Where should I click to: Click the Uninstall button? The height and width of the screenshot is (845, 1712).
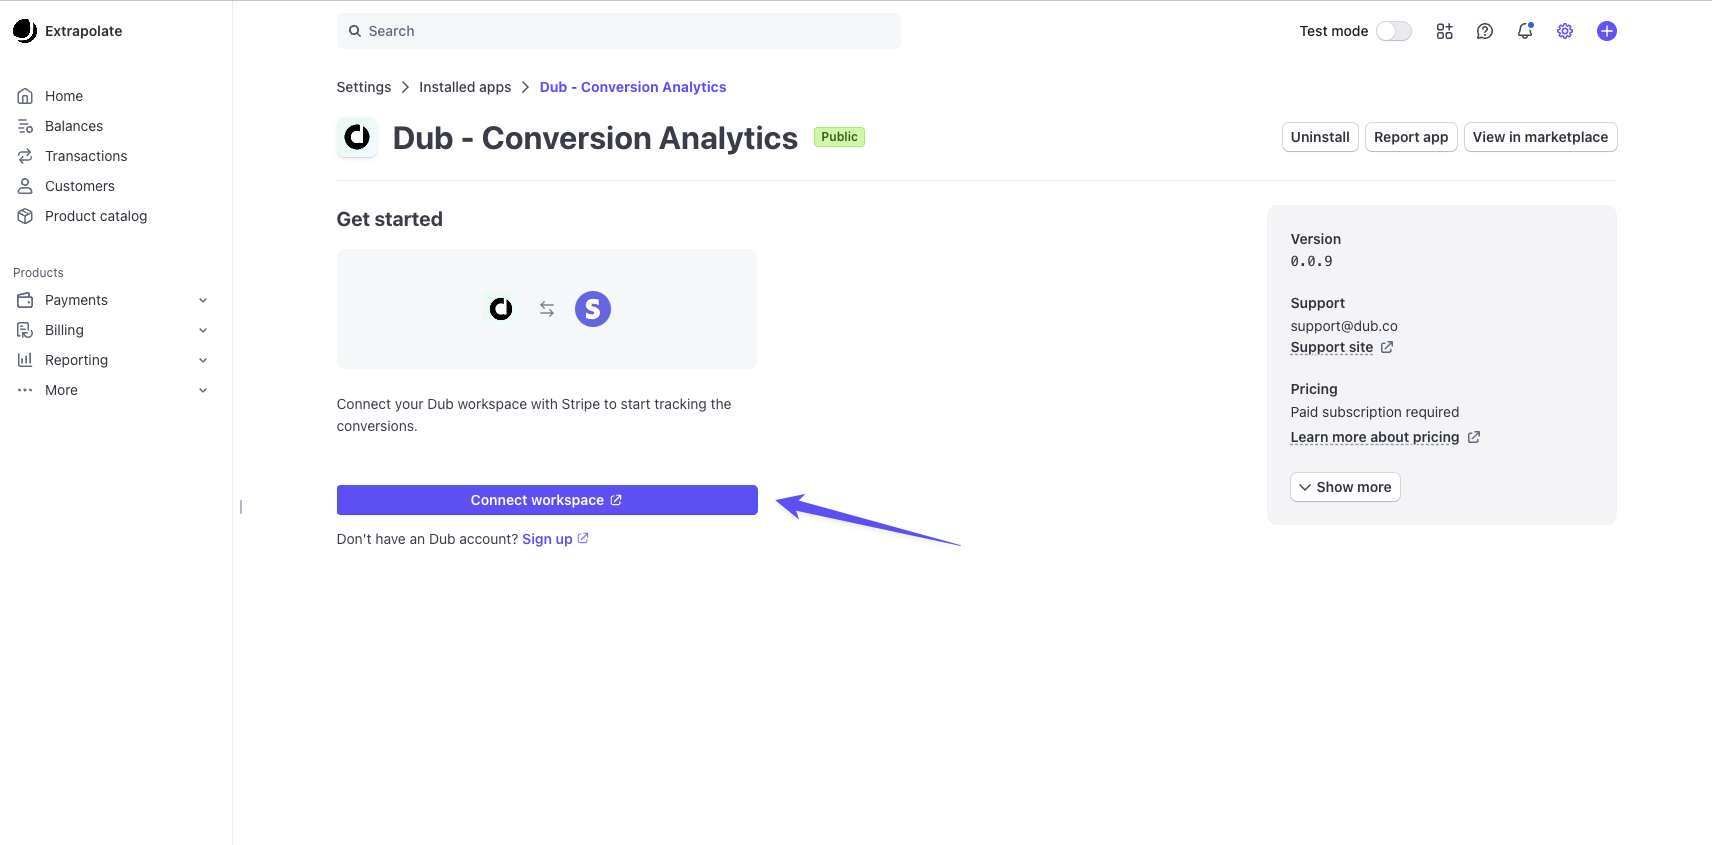1320,137
